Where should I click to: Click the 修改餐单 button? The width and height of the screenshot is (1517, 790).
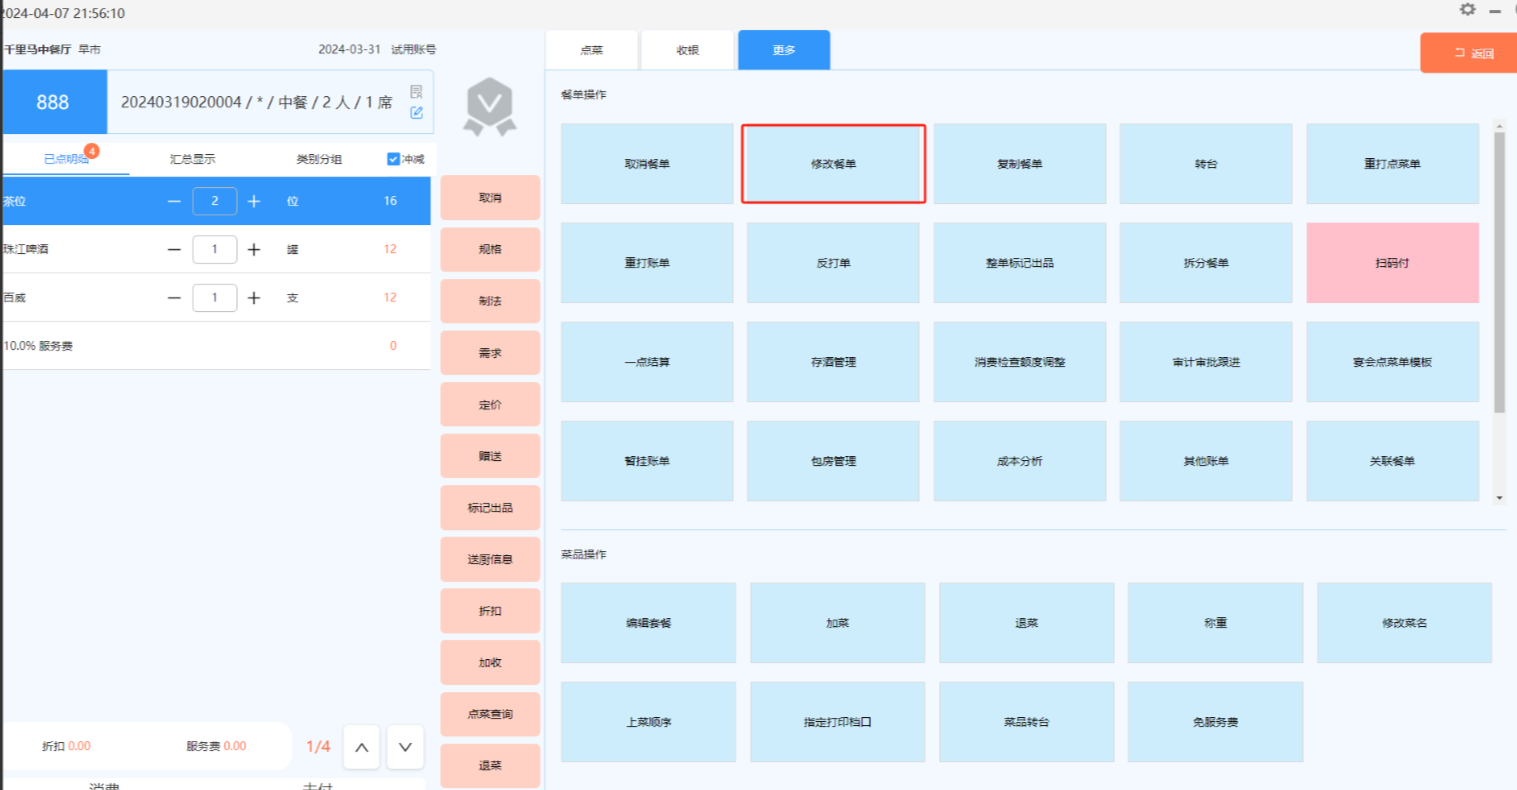pos(833,164)
